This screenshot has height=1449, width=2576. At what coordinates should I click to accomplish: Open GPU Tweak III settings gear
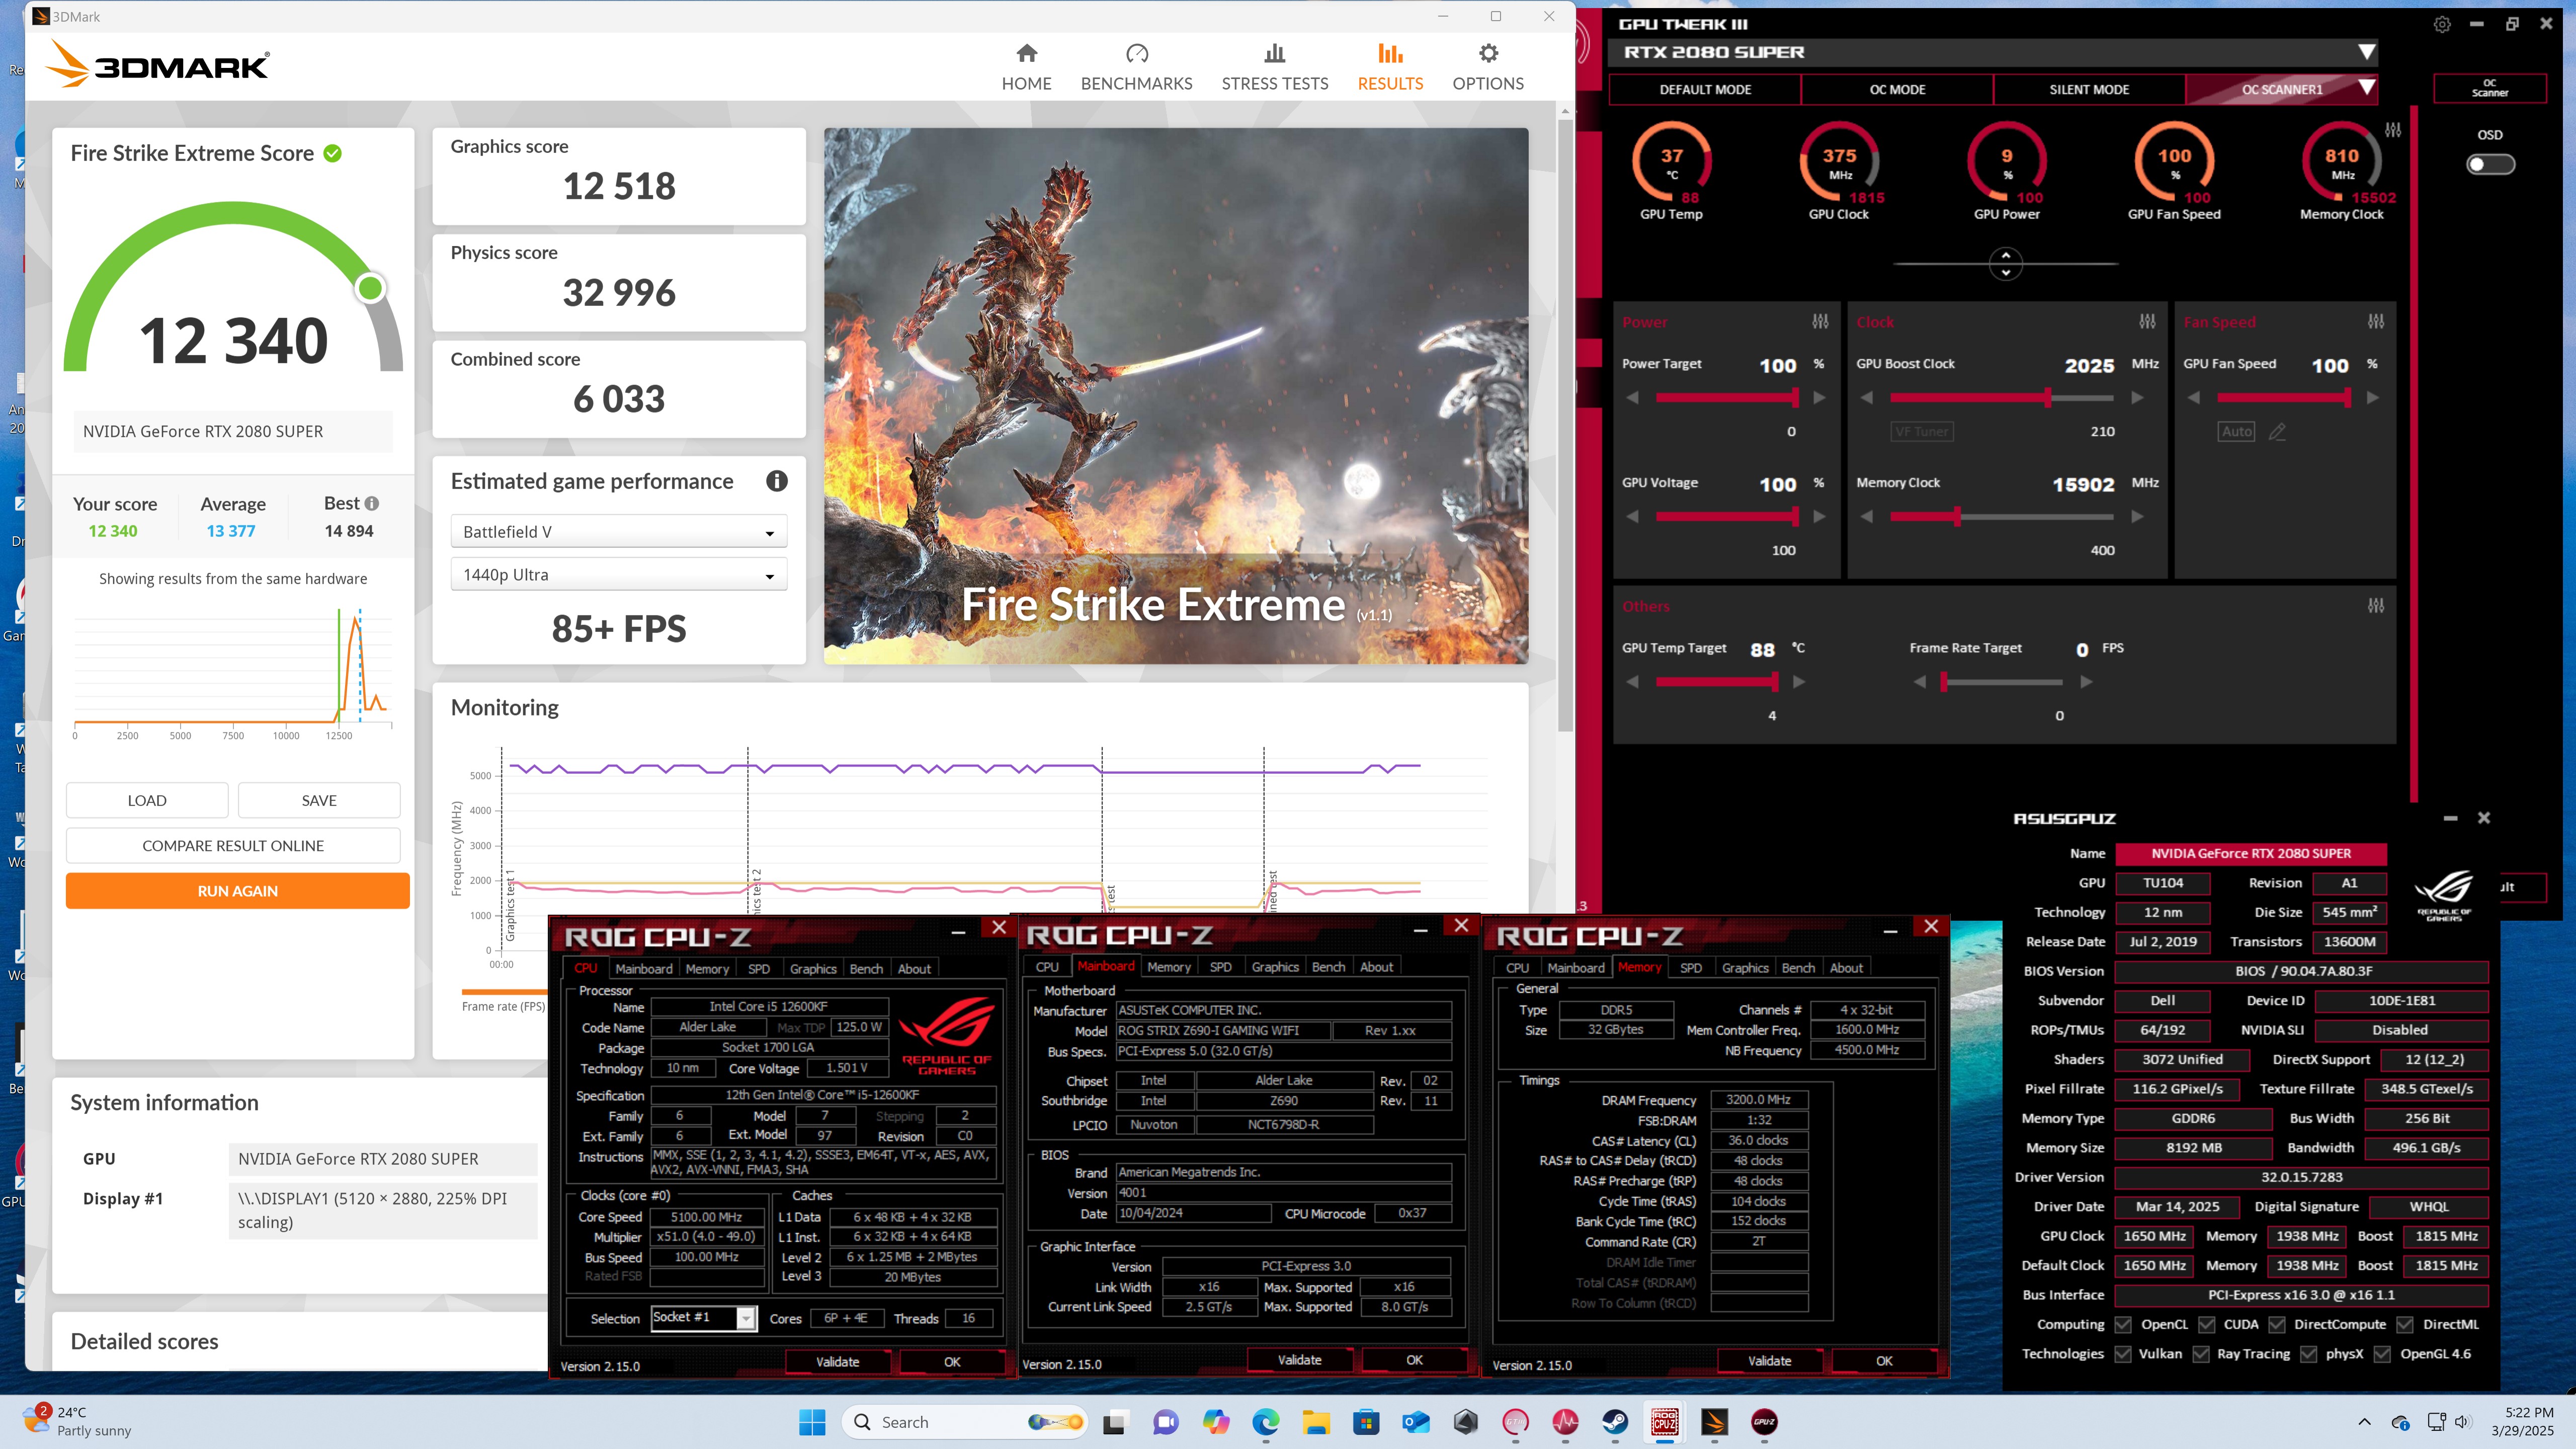(2442, 24)
